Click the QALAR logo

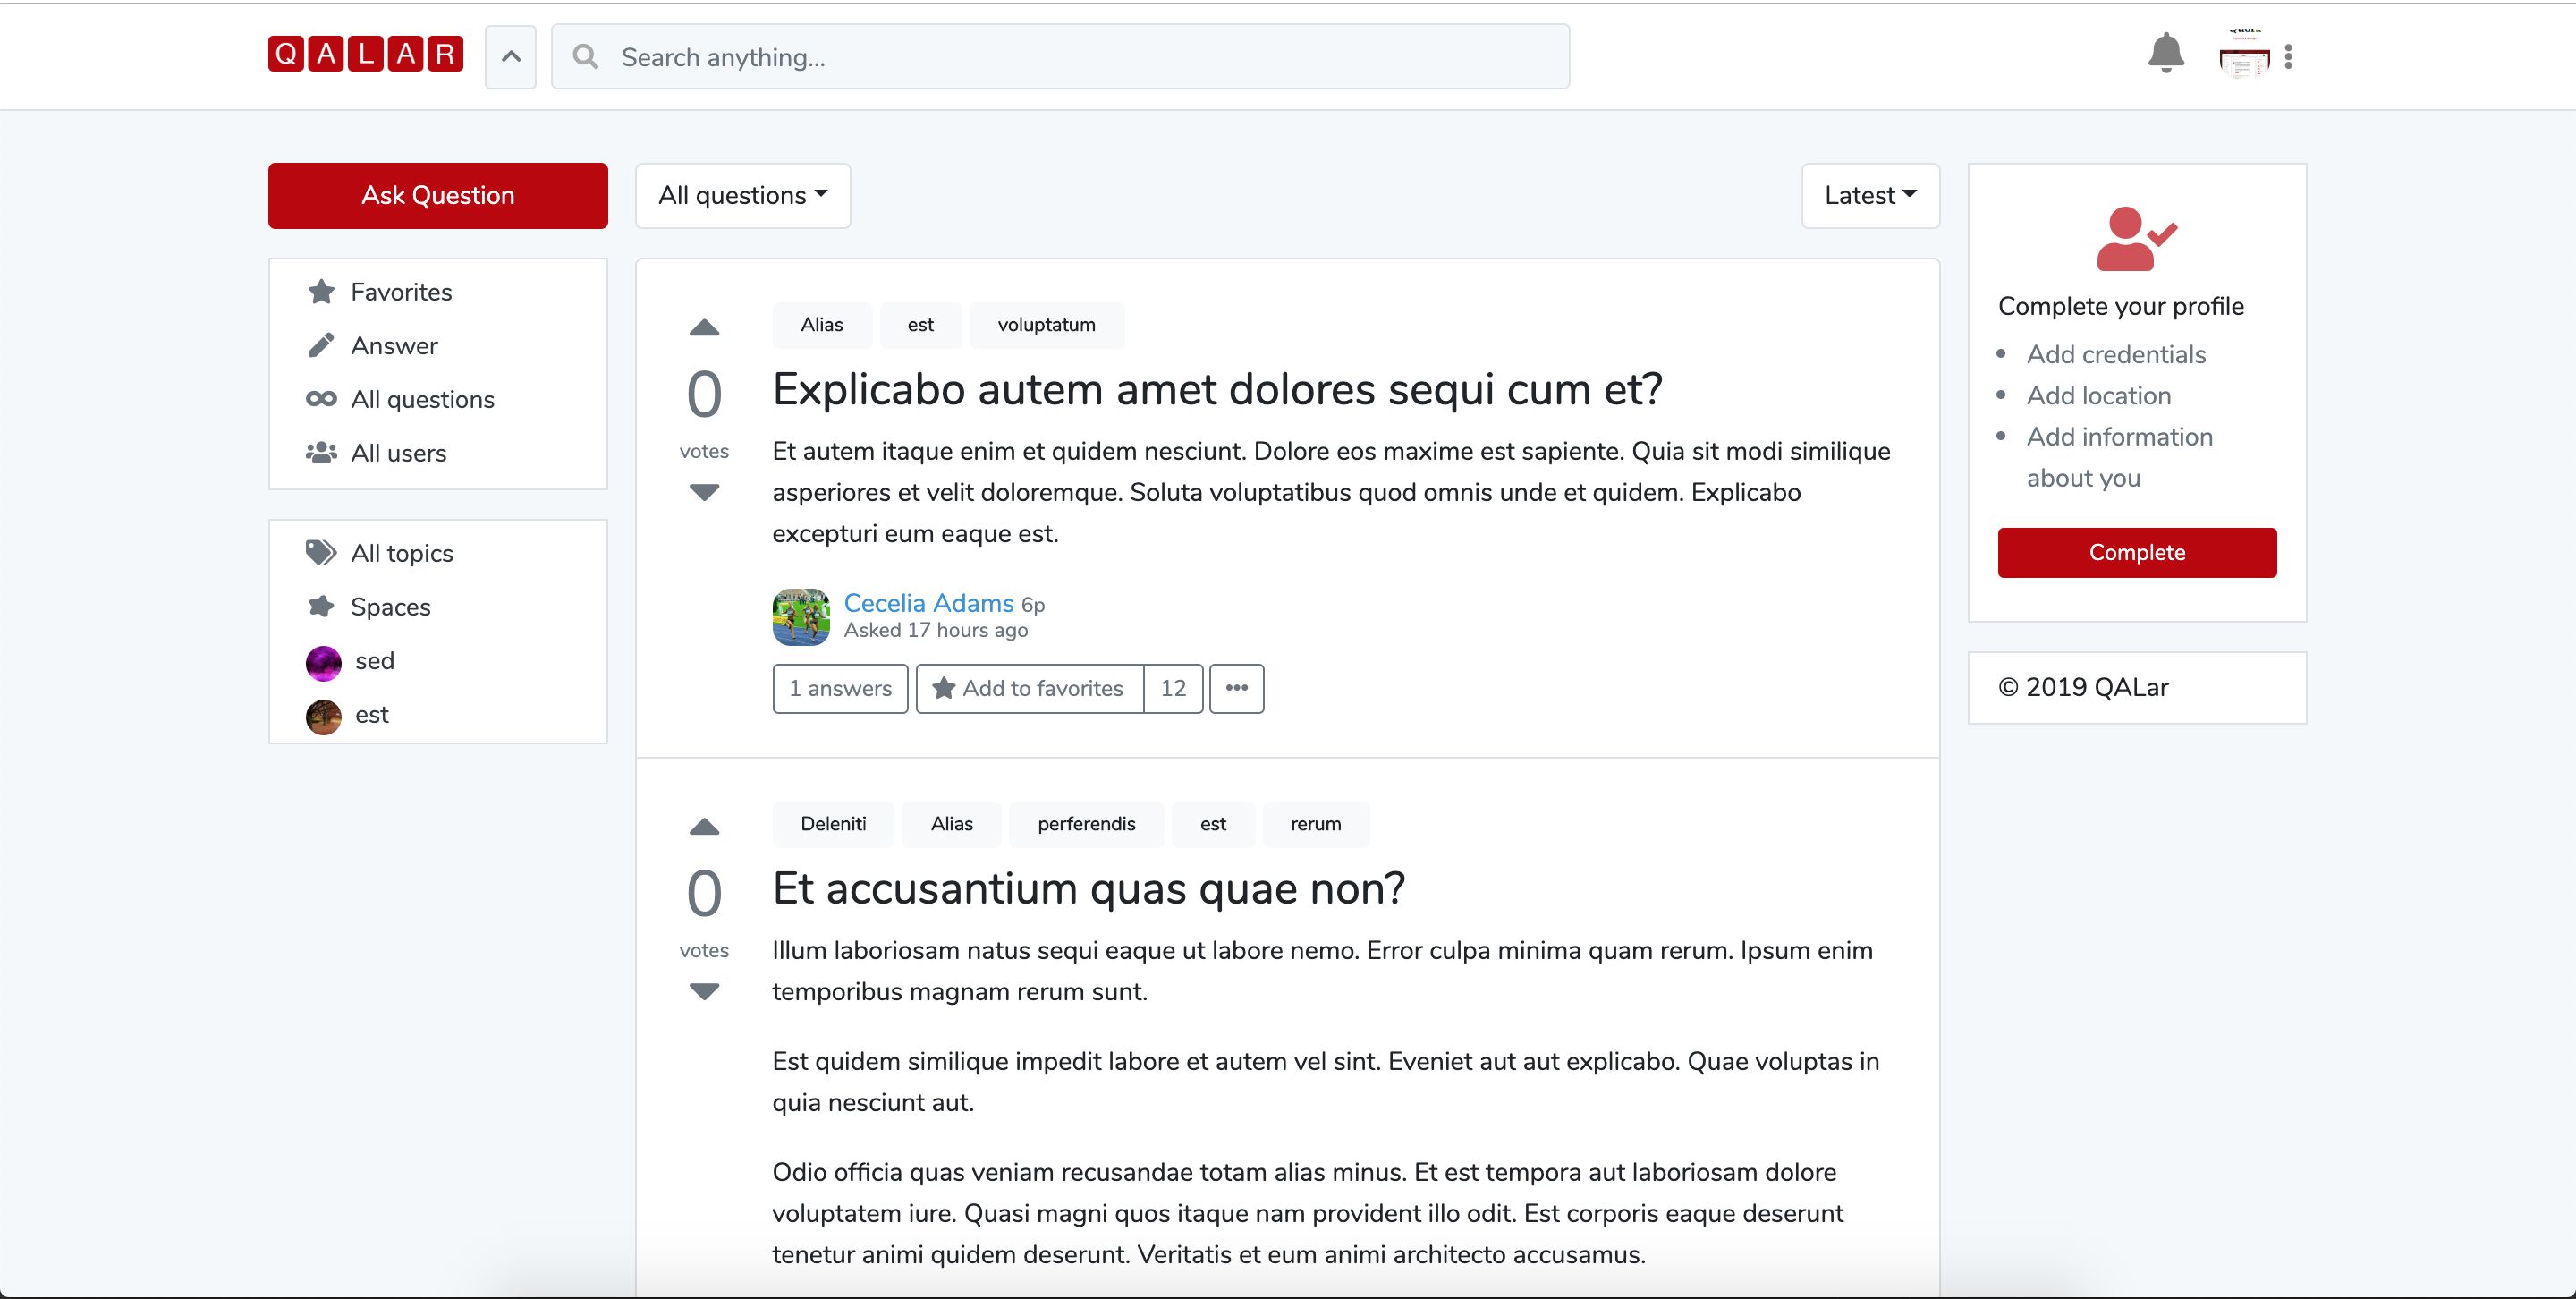[365, 54]
